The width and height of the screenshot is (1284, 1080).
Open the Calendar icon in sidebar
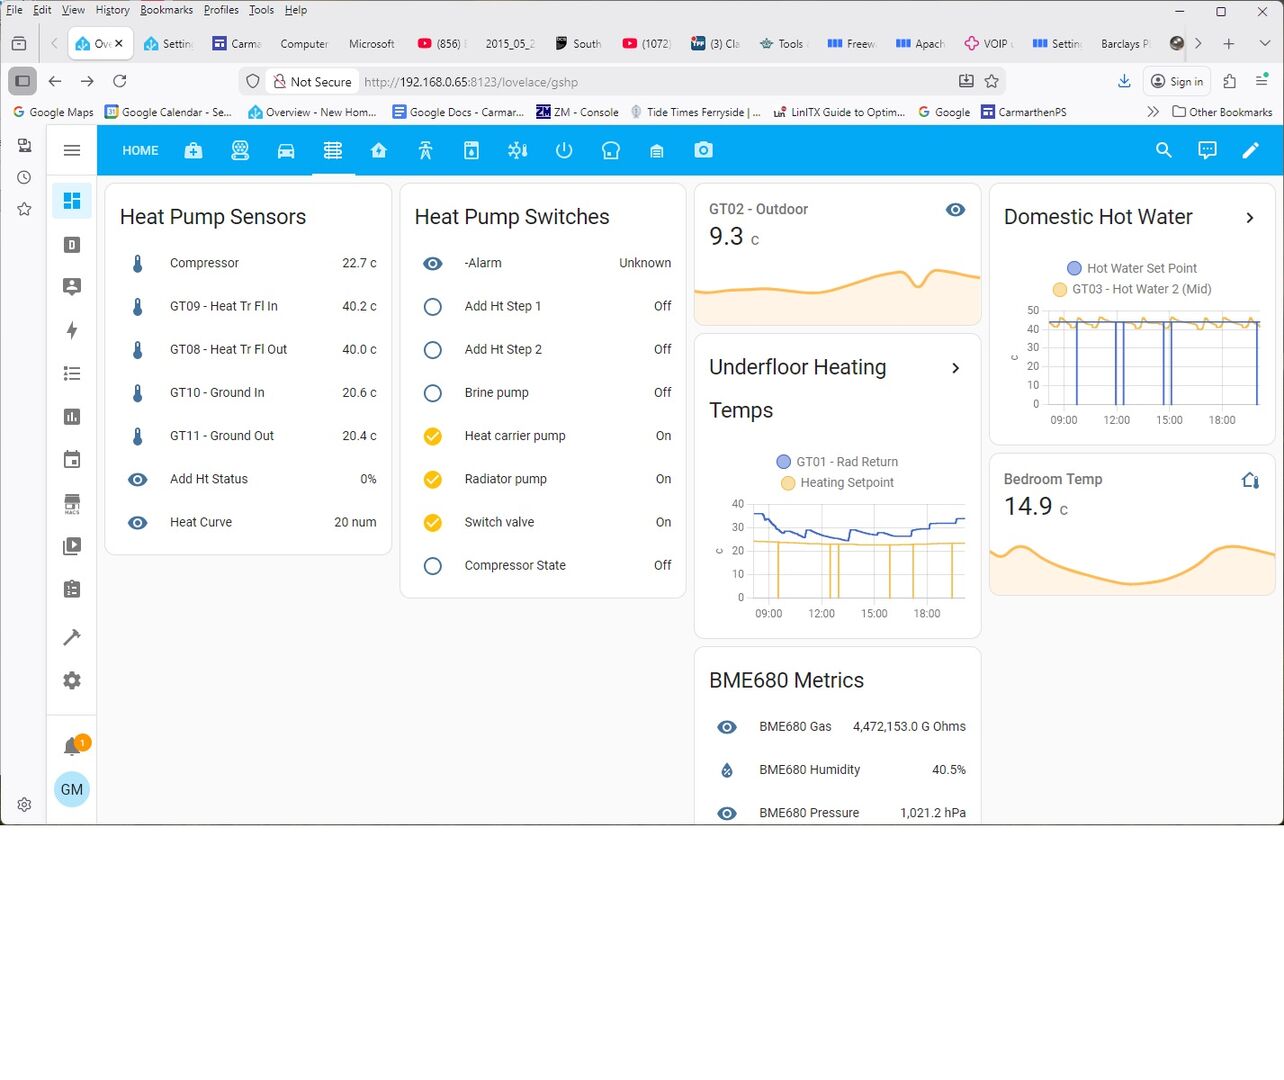pyautogui.click(x=72, y=460)
